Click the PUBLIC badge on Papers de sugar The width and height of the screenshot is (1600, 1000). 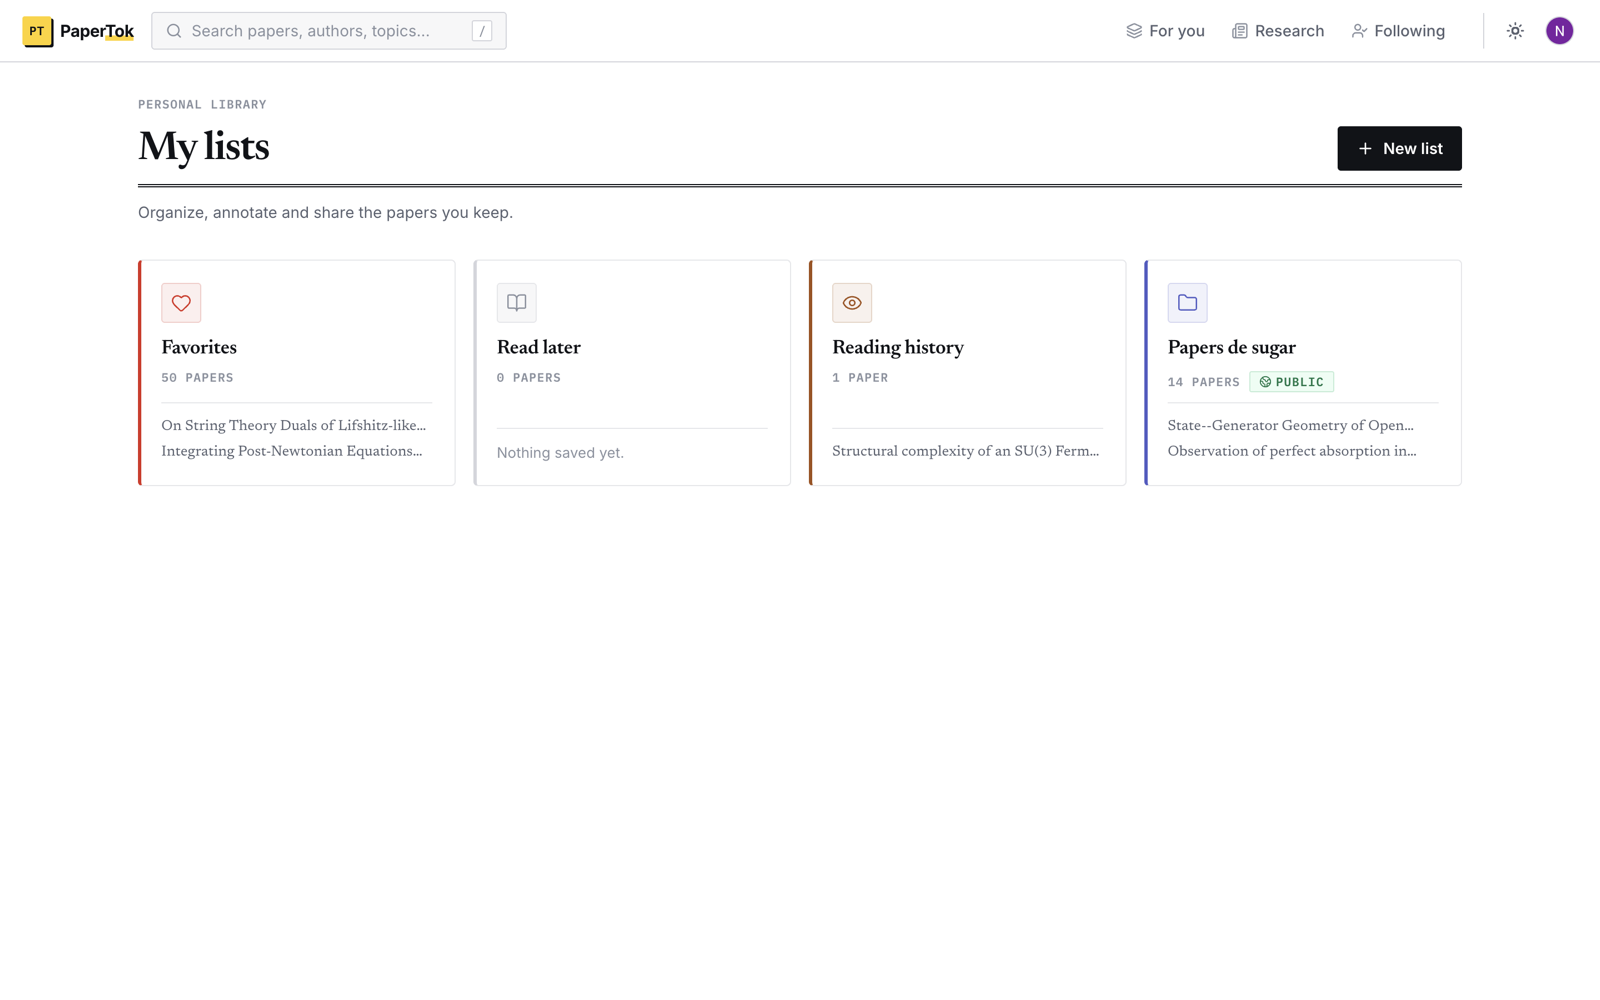1291,382
